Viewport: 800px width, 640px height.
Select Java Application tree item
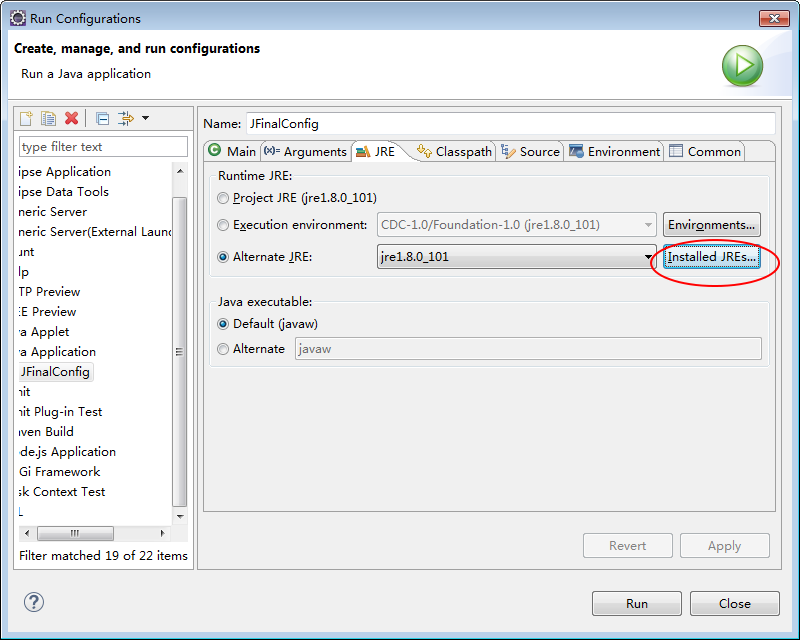click(x=57, y=352)
